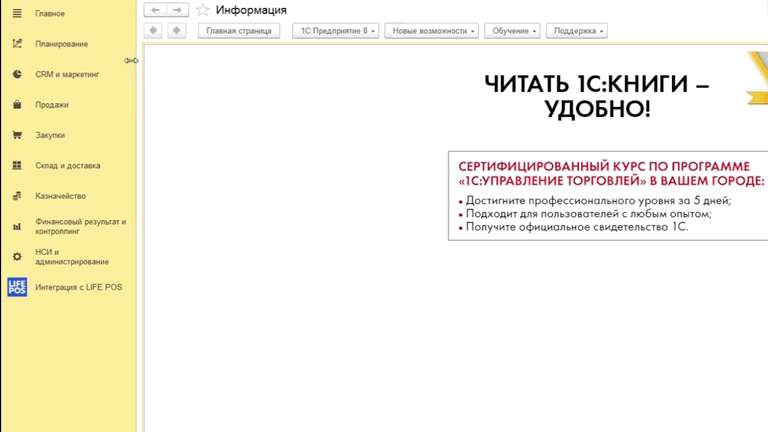
Task: Add Информация page to favorites star
Action: (203, 10)
